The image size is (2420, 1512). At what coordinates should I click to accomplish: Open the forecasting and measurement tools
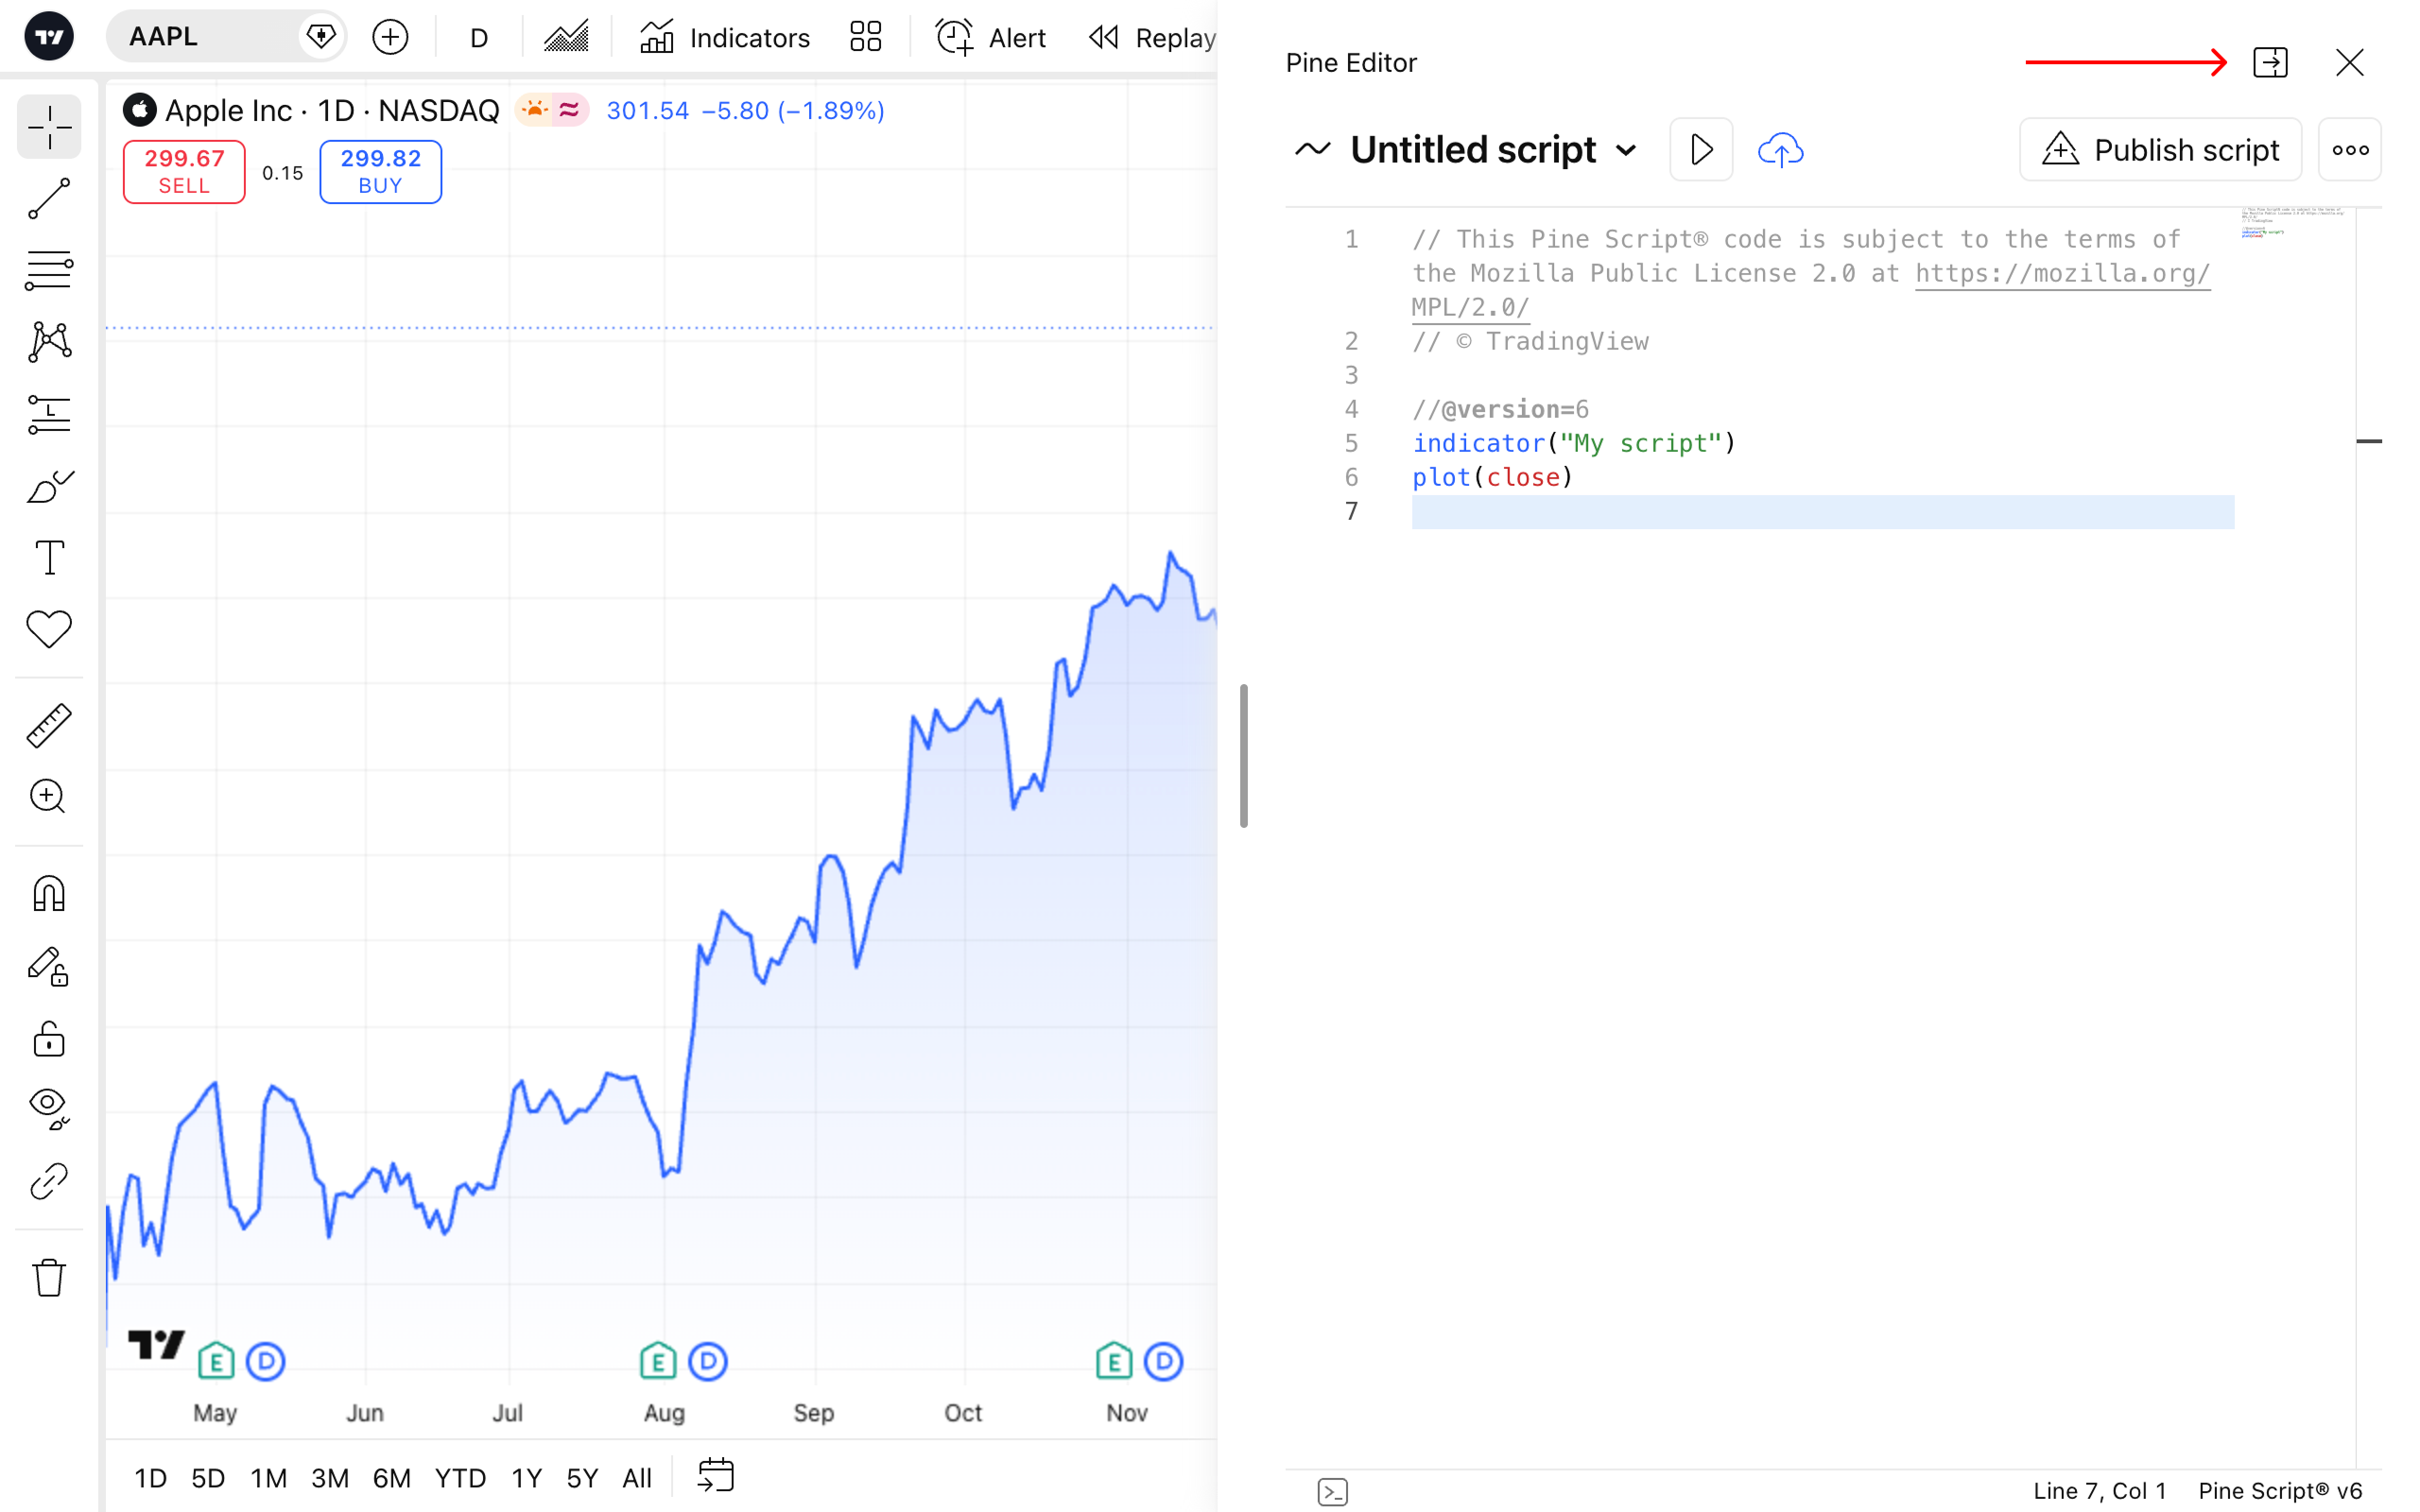[x=49, y=414]
